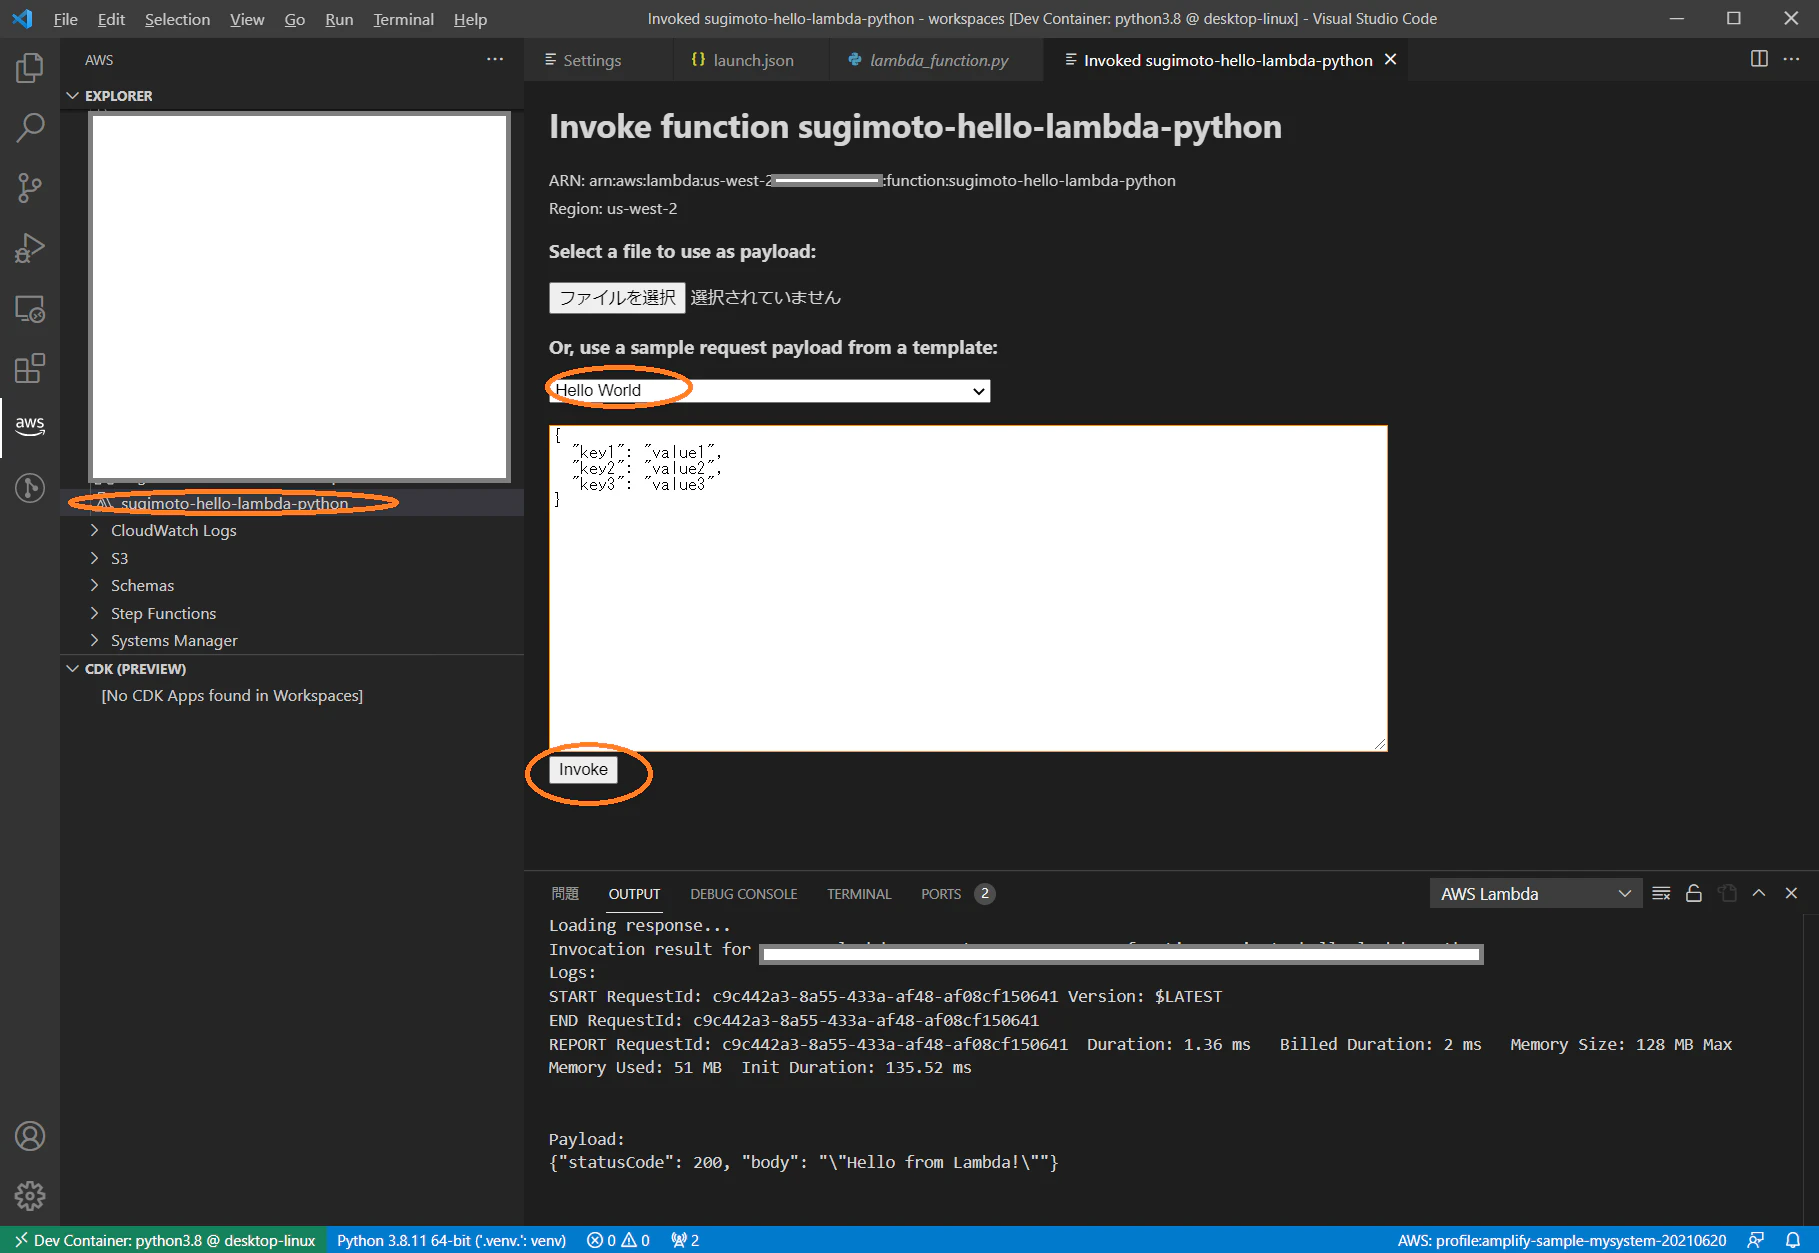Open output log file in editor icon
Image resolution: width=1819 pixels, height=1253 pixels.
click(1727, 894)
